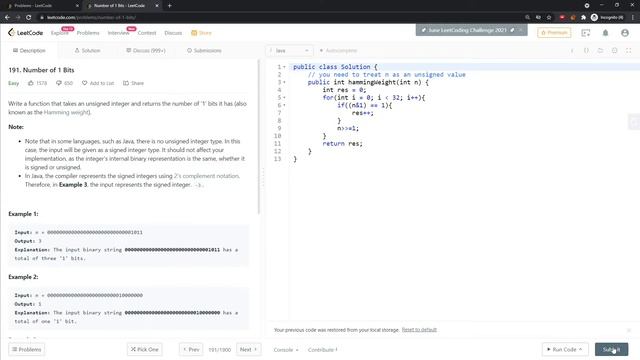Open the Java language dropdown
This screenshot has height=360, width=640.
coord(289,51)
